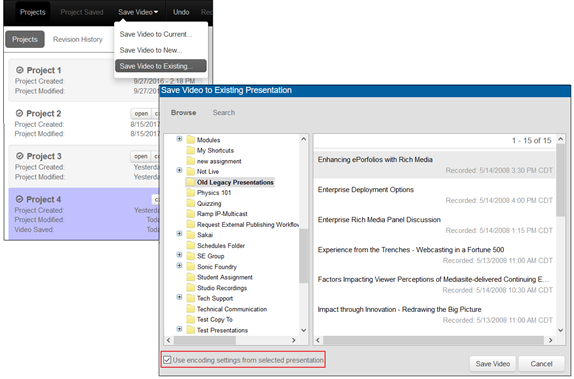Click presentation list vertical scrollbar thumb
The image size is (574, 379).
tap(560, 180)
